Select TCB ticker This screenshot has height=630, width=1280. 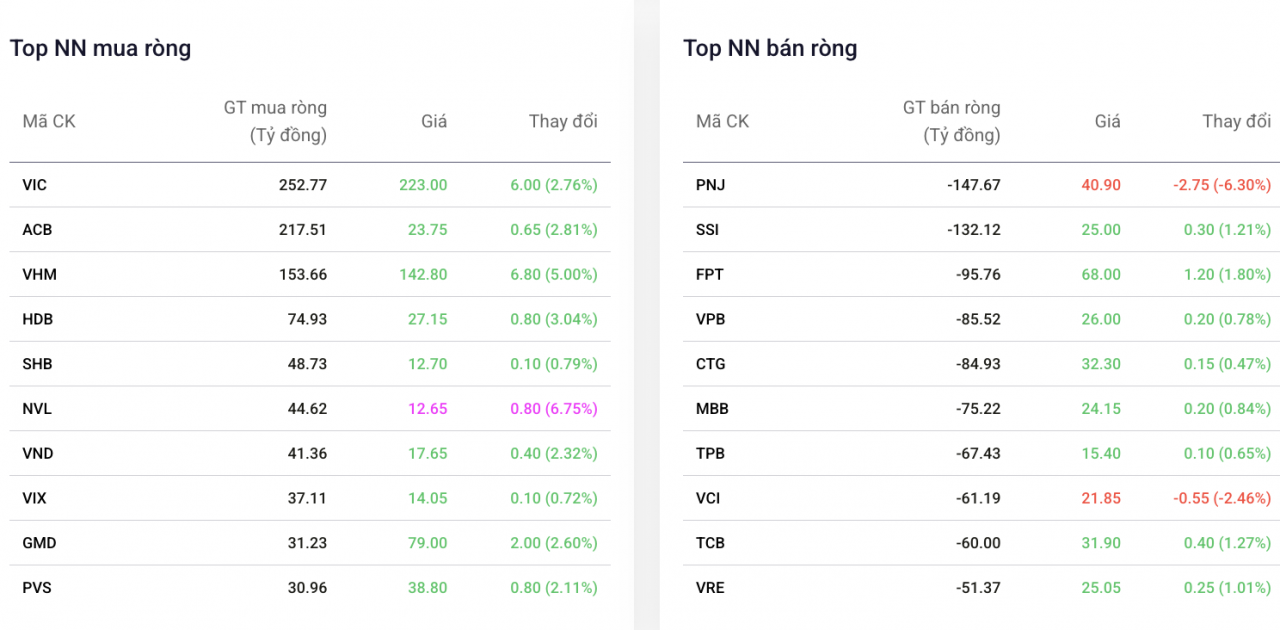[x=710, y=543]
